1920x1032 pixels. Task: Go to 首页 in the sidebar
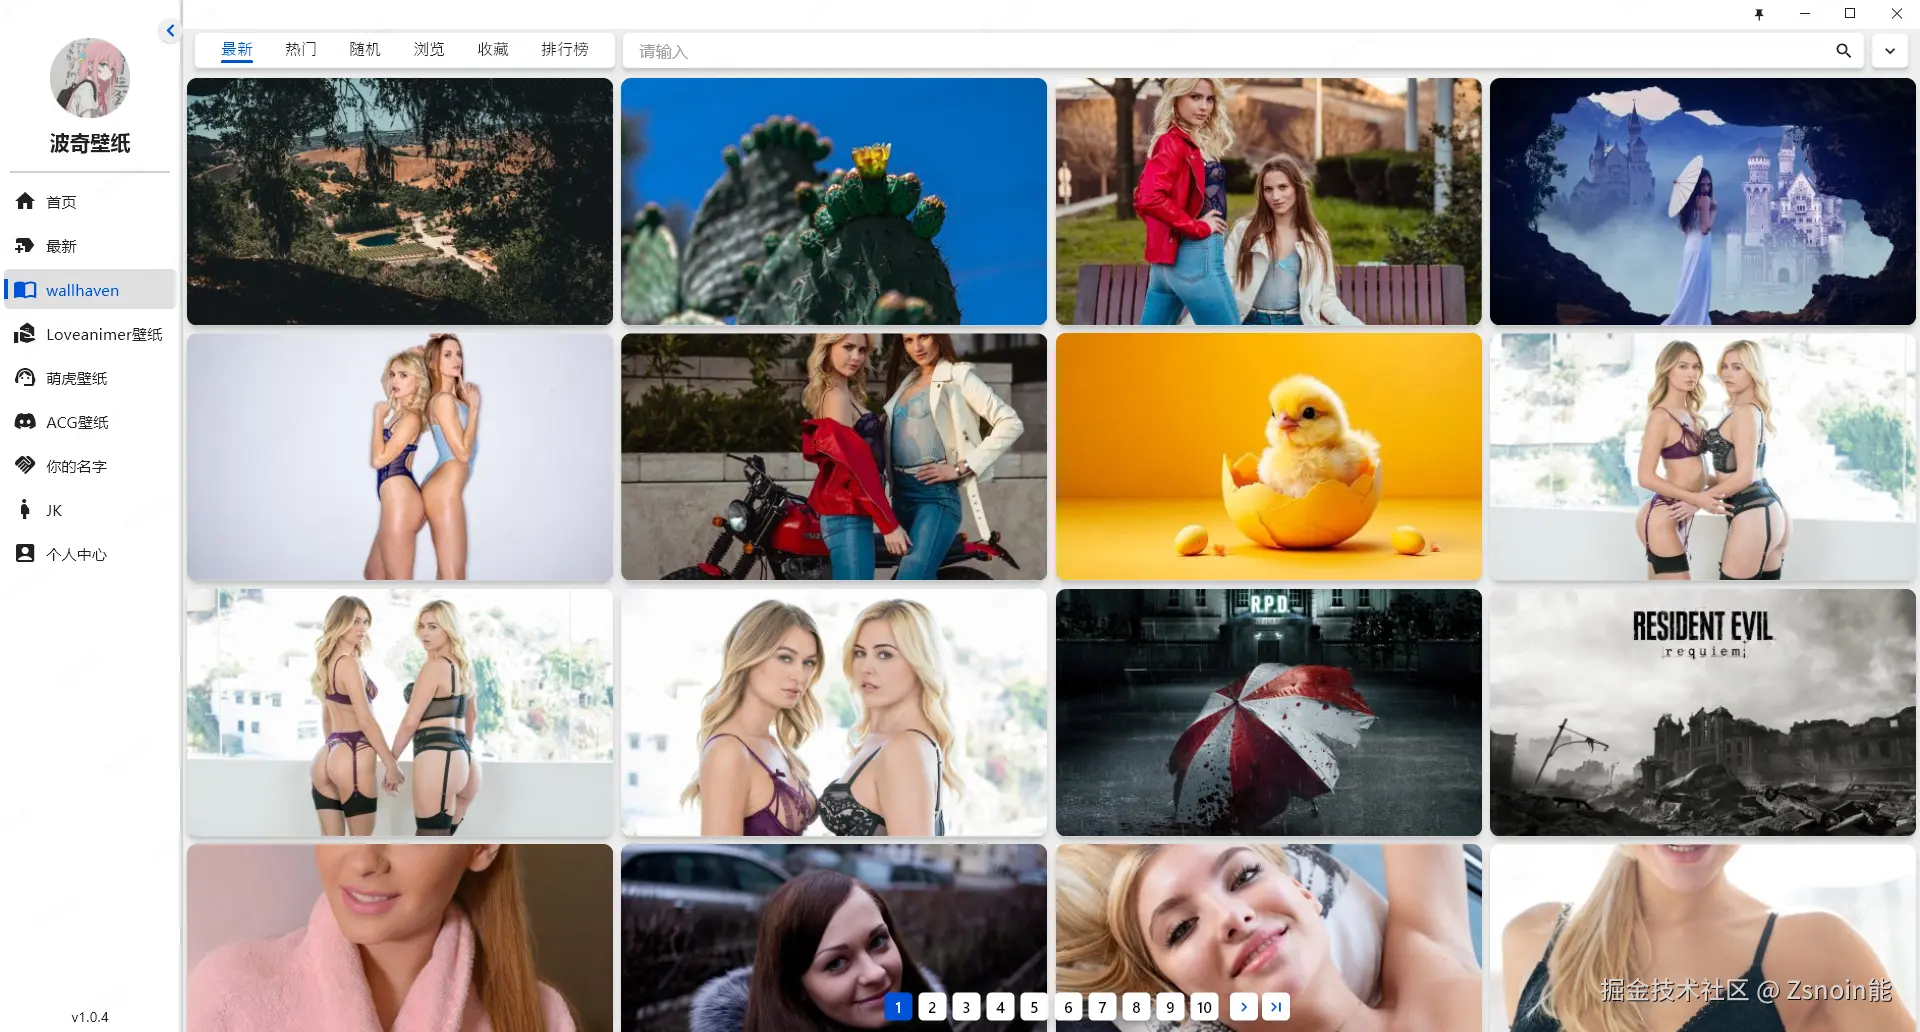coord(90,202)
